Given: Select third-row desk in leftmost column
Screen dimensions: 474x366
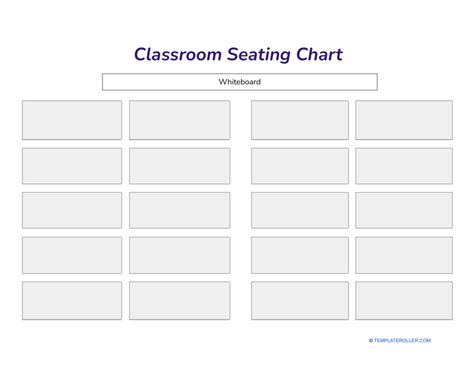Looking at the screenshot, I should (72, 210).
